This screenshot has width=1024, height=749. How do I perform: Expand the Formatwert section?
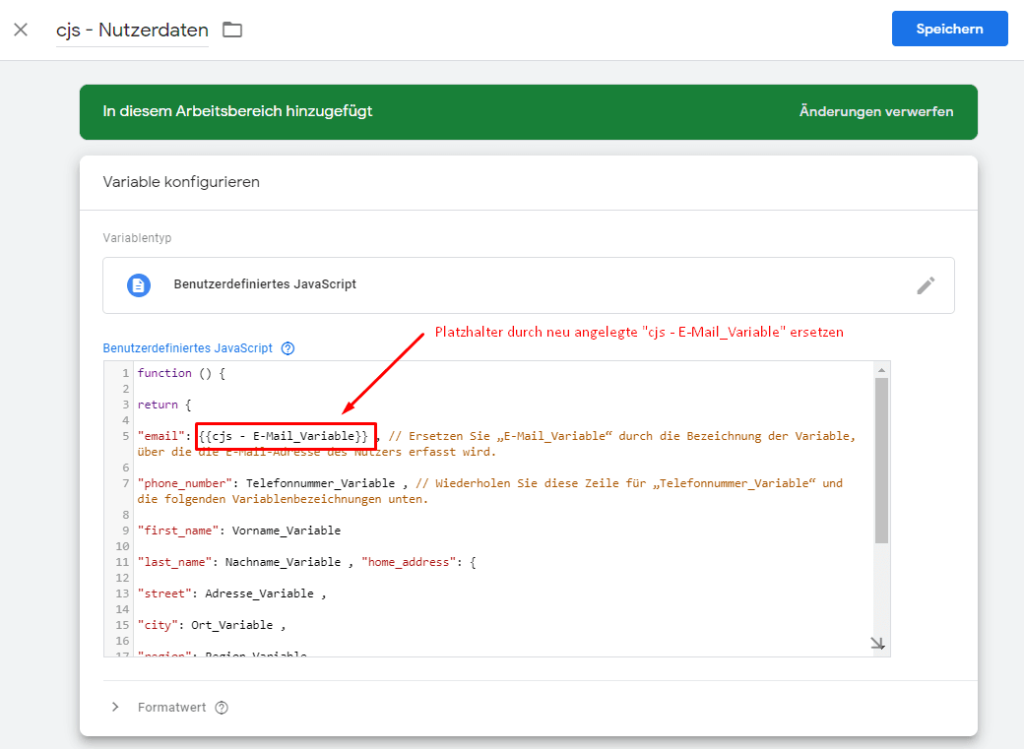tap(116, 707)
